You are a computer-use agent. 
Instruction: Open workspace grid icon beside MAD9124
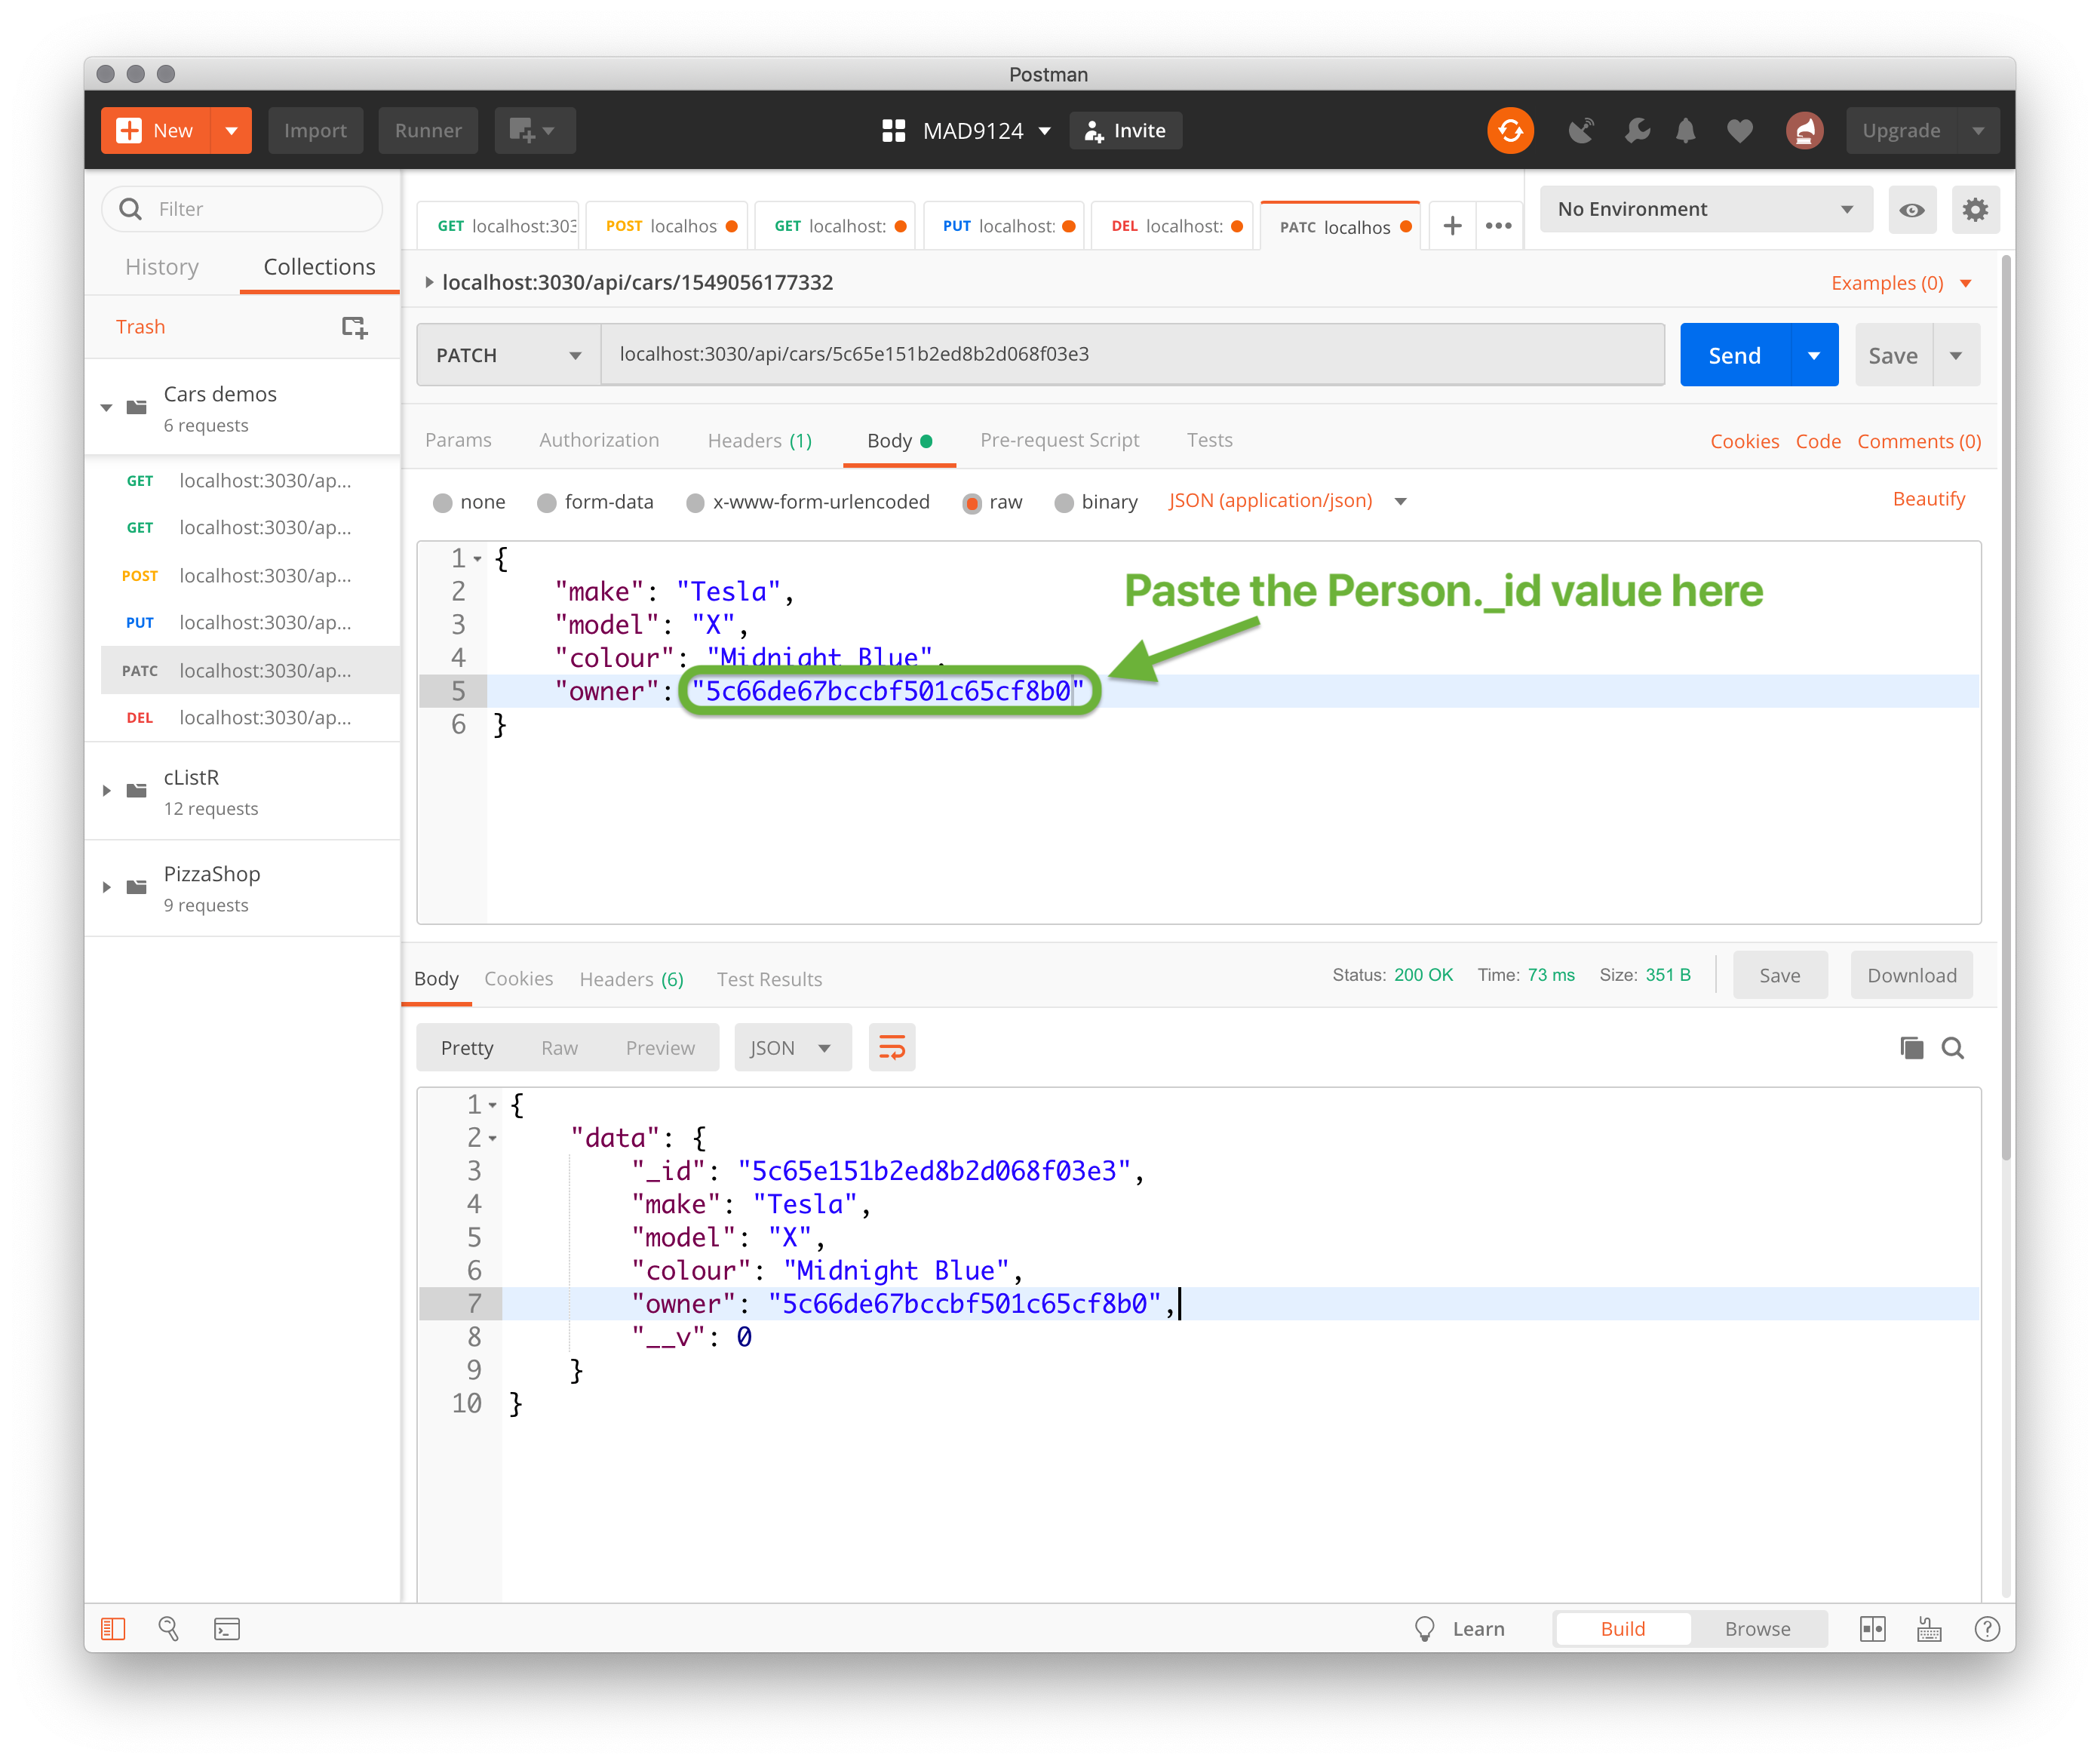pos(893,131)
